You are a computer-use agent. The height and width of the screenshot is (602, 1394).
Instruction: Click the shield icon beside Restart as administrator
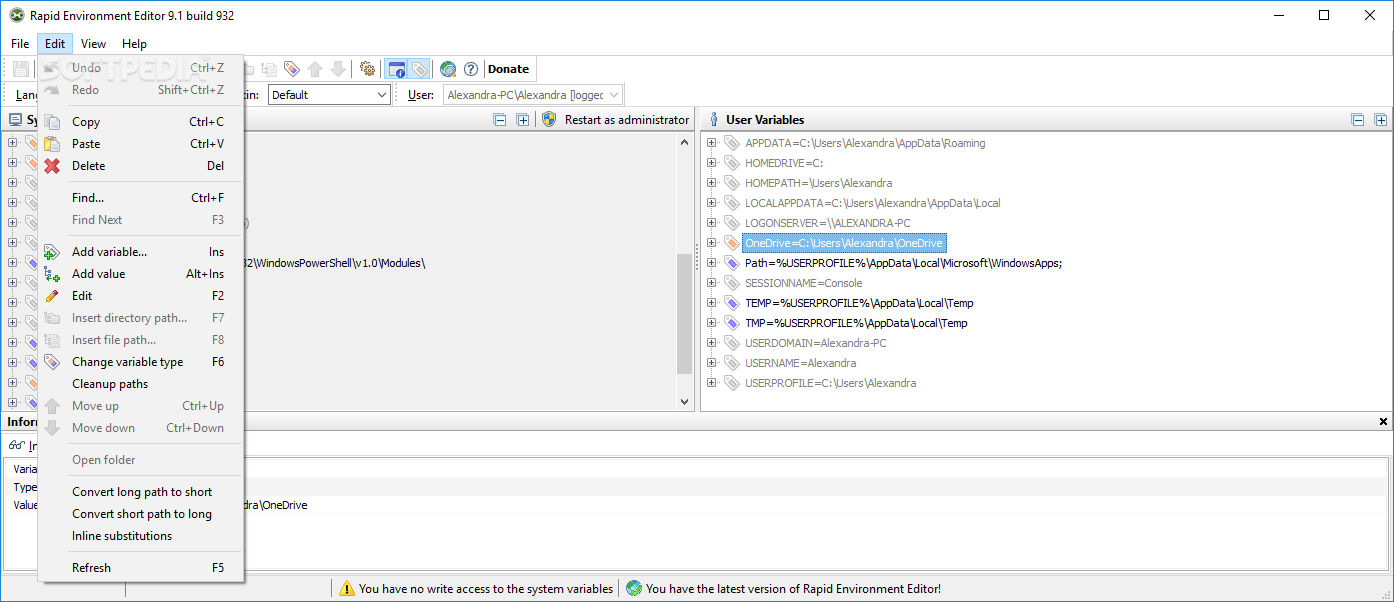549,120
